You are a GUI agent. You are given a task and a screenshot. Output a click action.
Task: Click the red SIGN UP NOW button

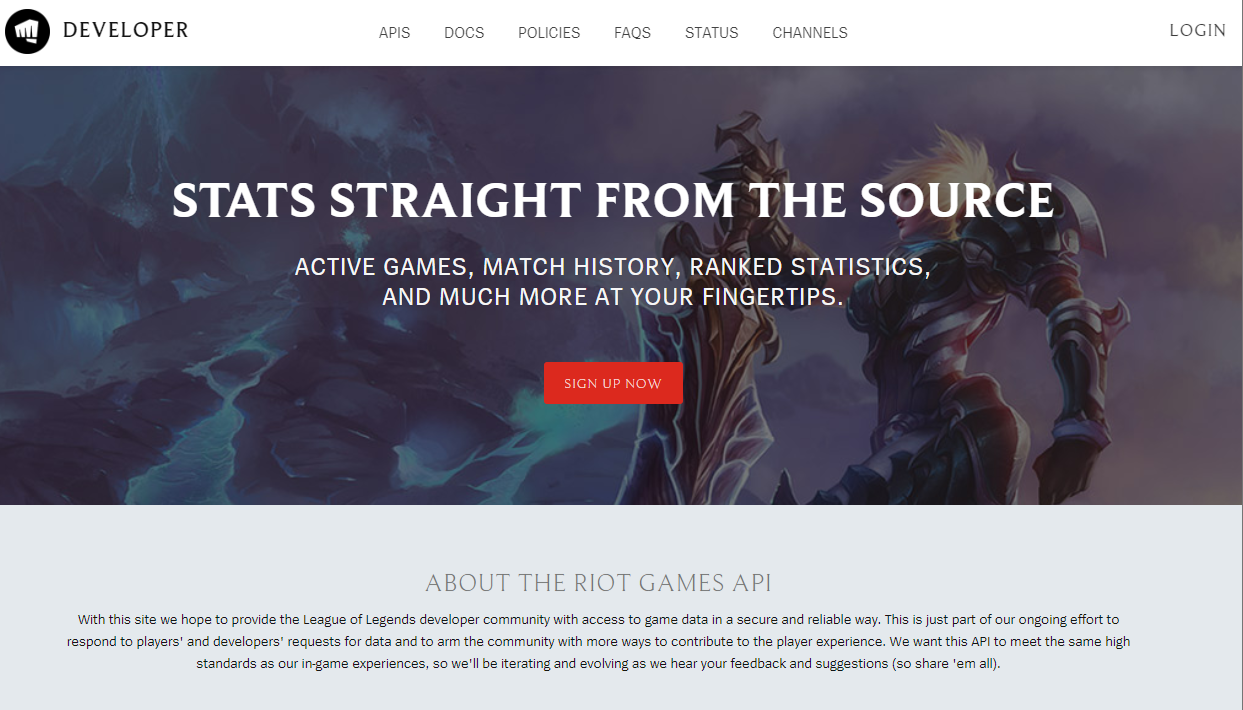tap(613, 383)
